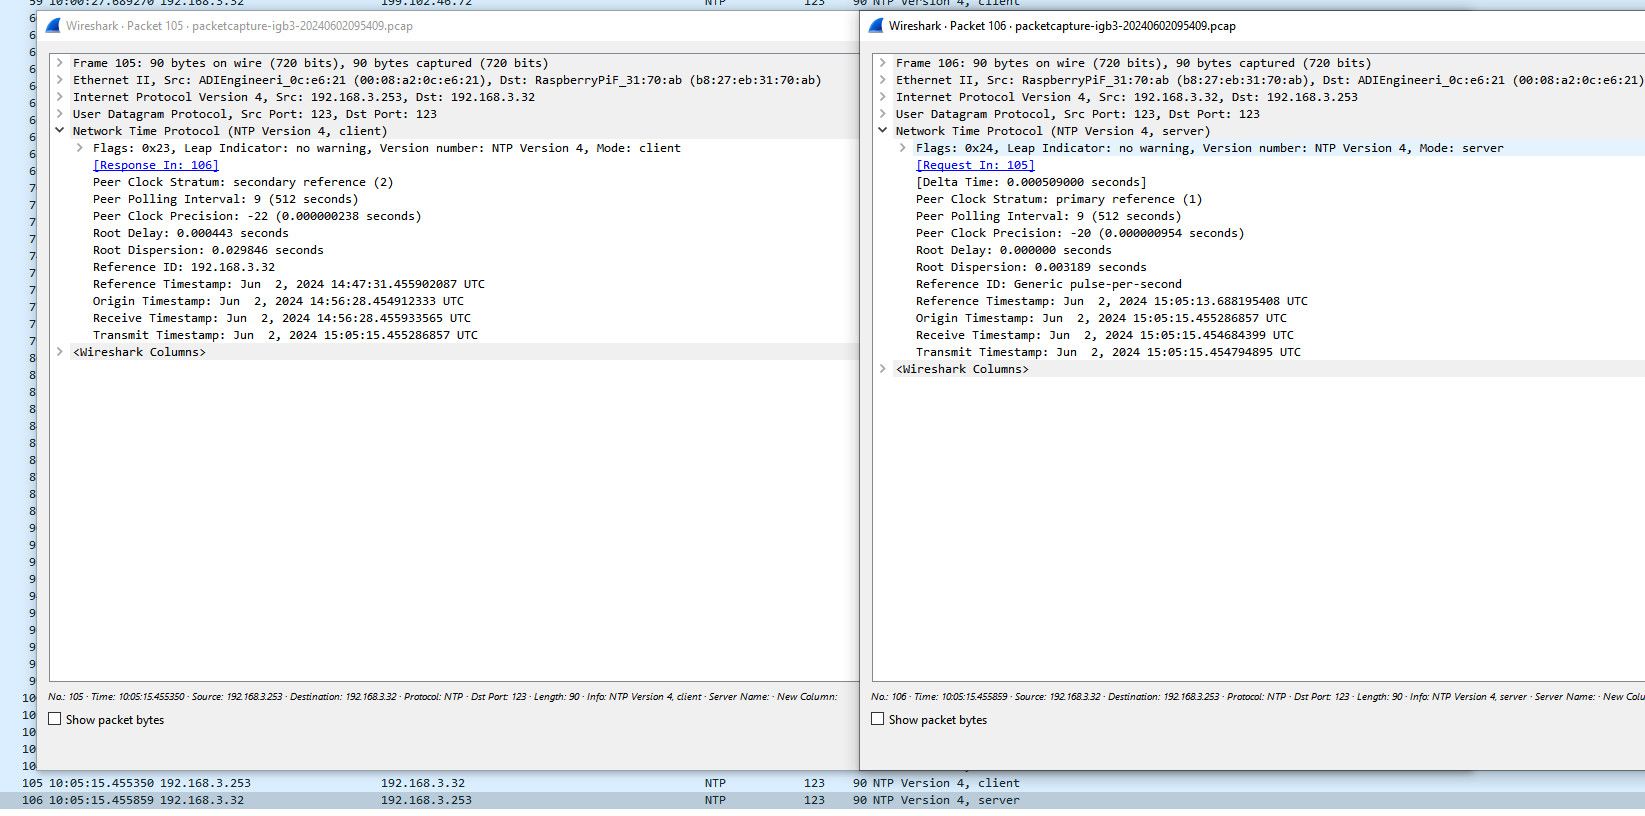
Task: Select Root Dispersion: 0.003189 seconds
Action: (1031, 267)
